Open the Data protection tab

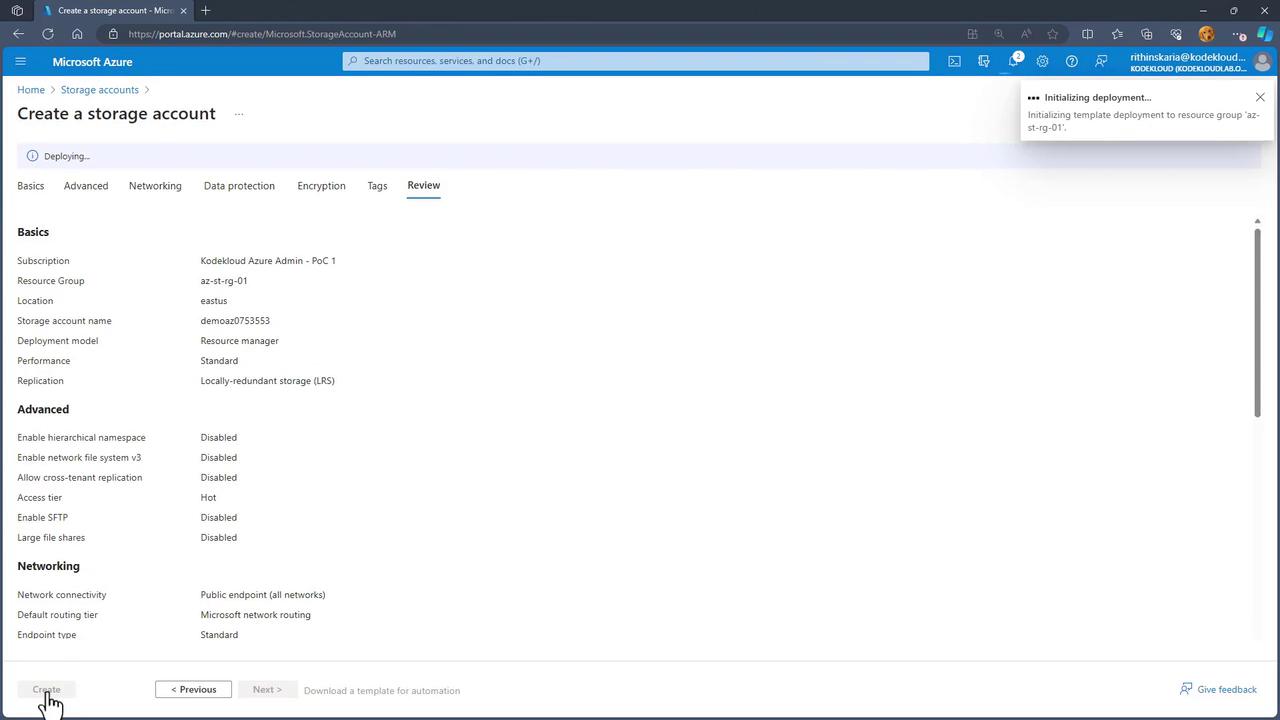point(239,186)
